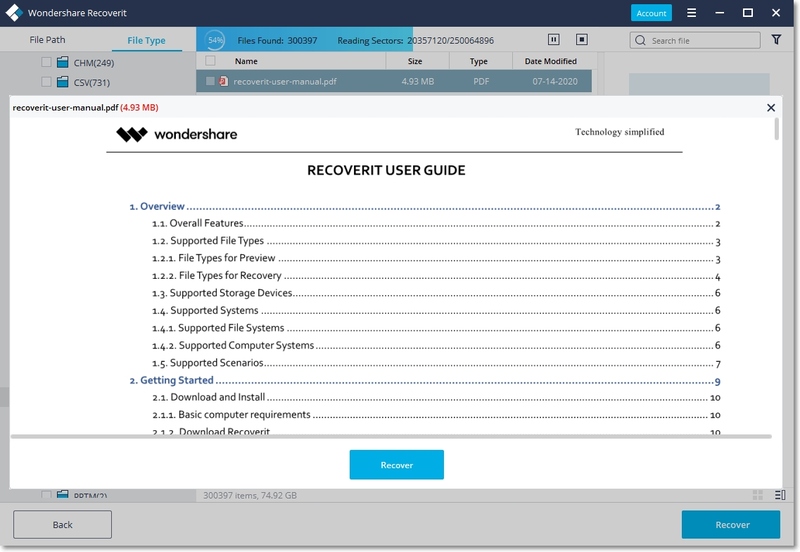Sort by the Date Modified column header
The width and height of the screenshot is (800, 552).
click(552, 61)
